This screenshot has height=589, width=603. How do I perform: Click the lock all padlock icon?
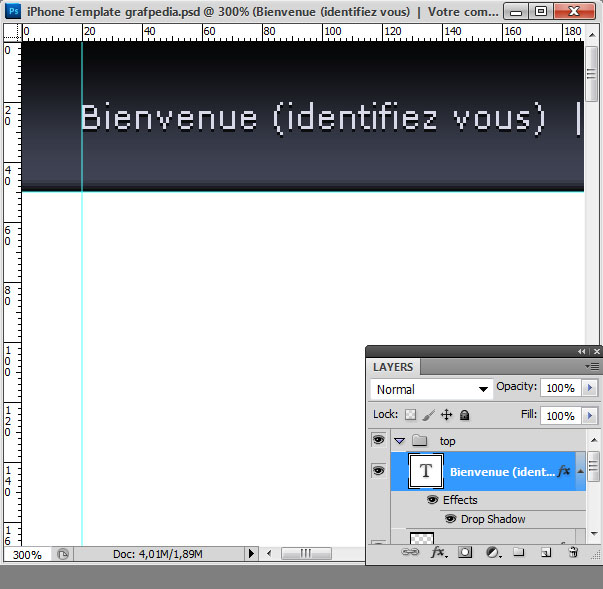(x=465, y=415)
